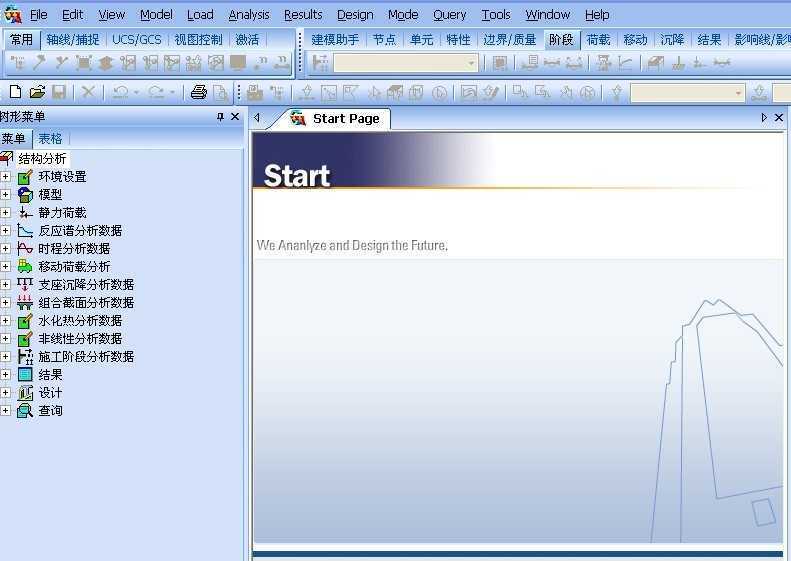Click the 模型 tree icon

coord(25,195)
